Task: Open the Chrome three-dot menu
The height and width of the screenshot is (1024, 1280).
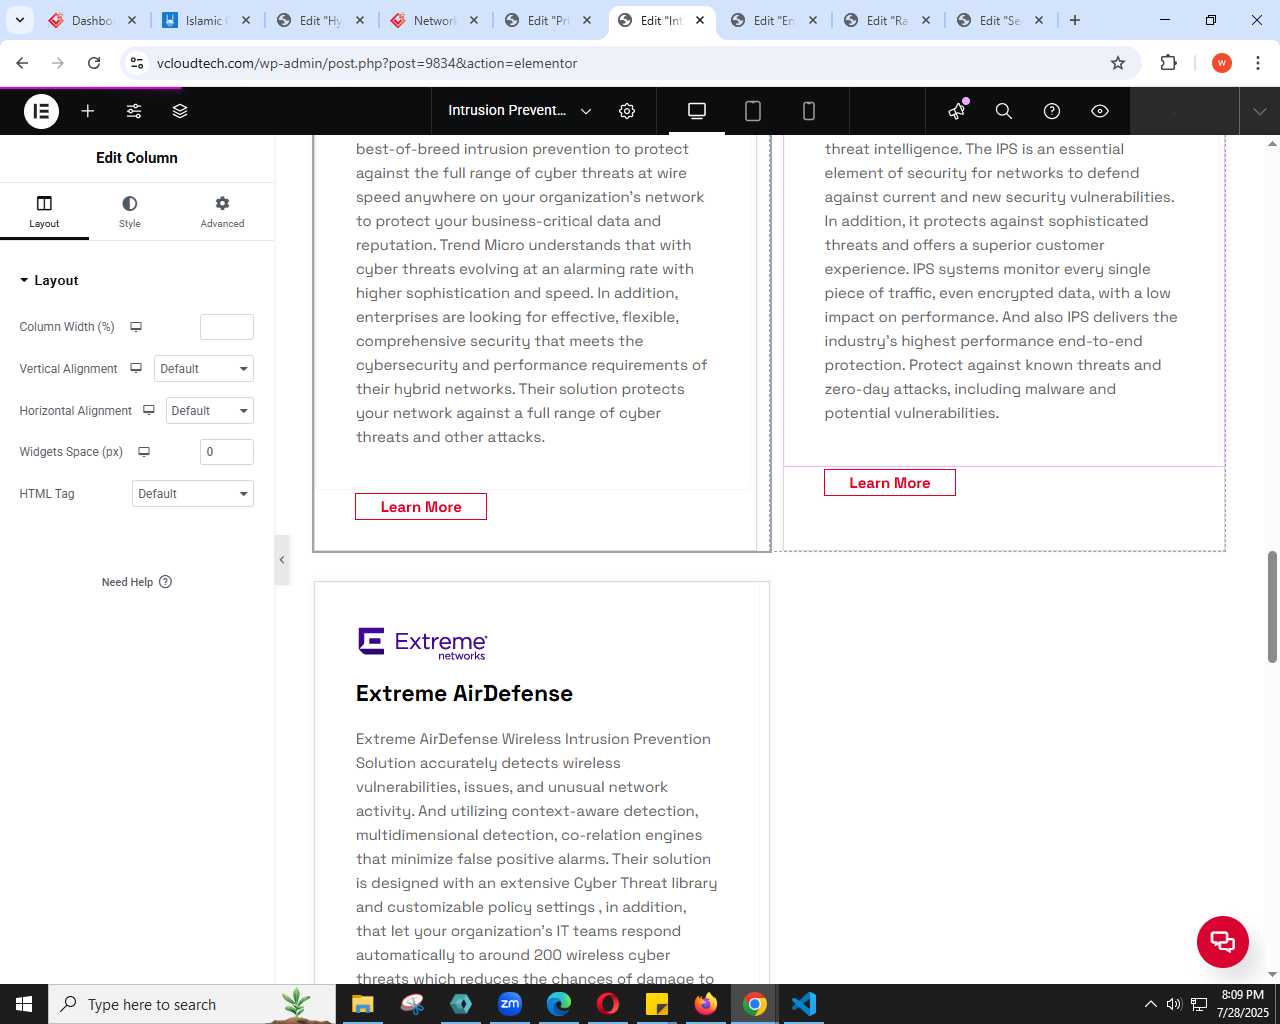Action: [1258, 63]
